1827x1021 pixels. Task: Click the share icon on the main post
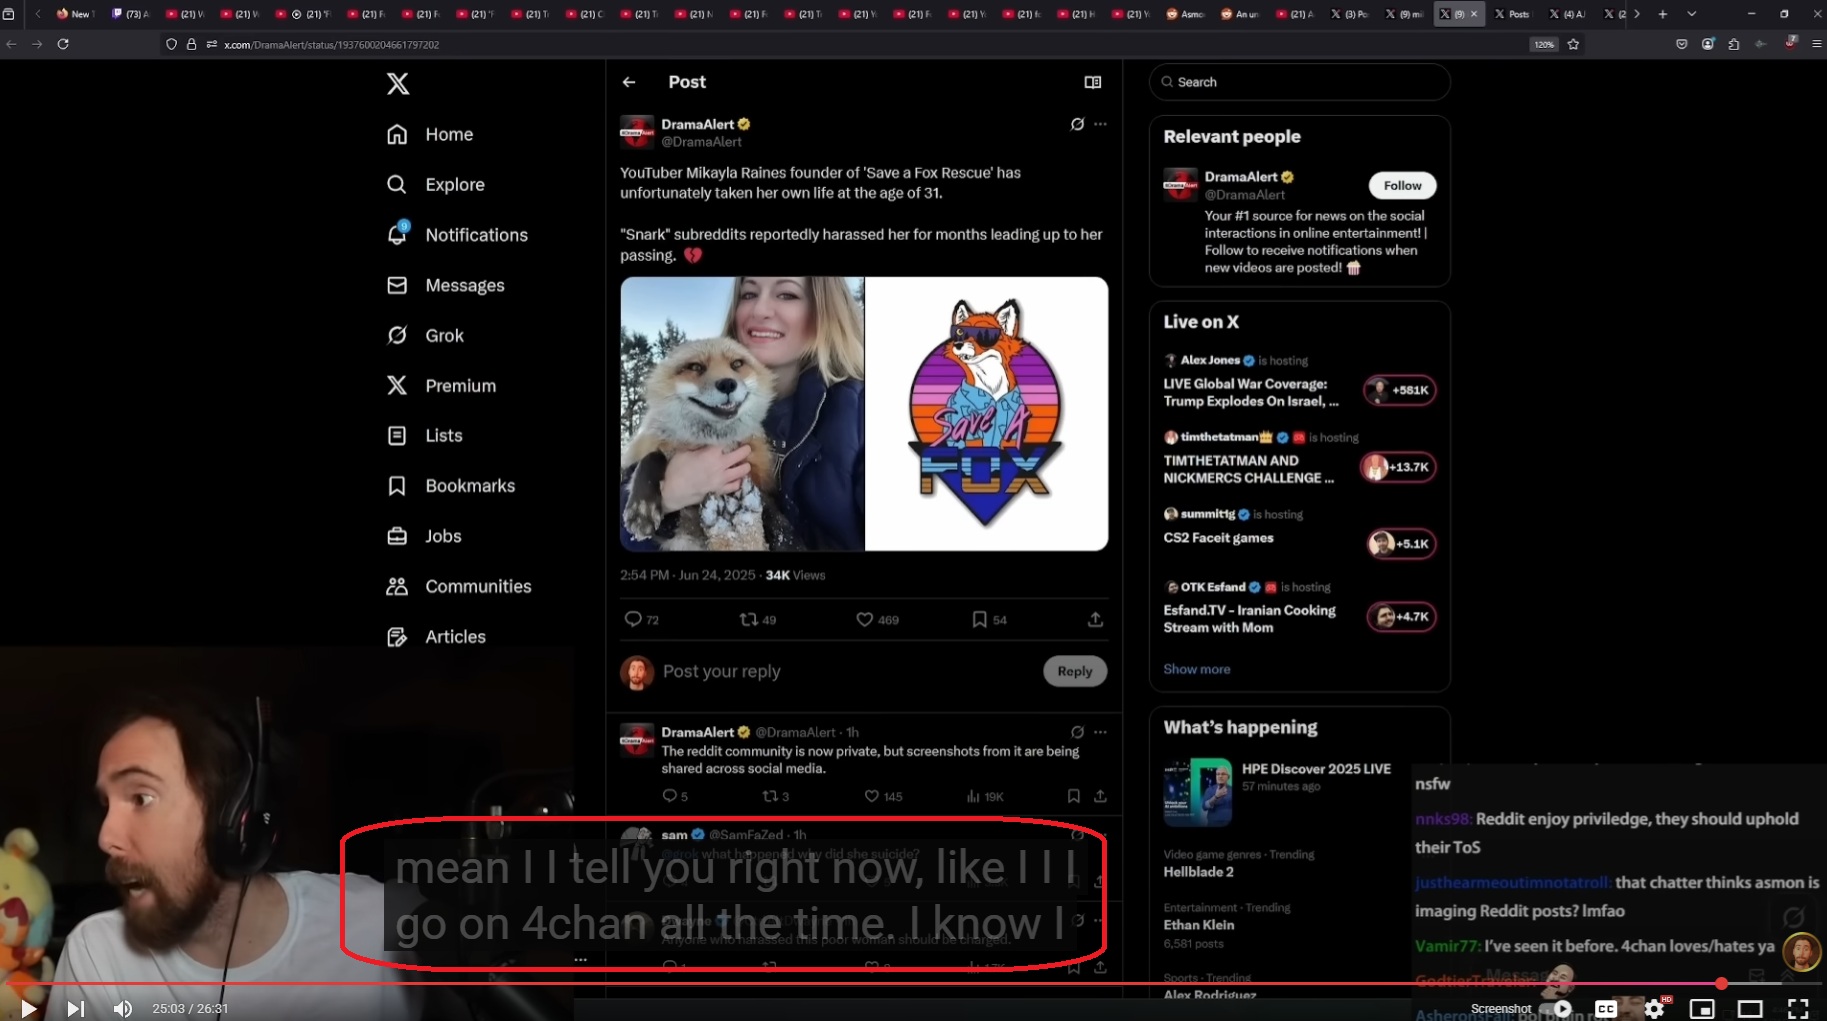point(1095,619)
